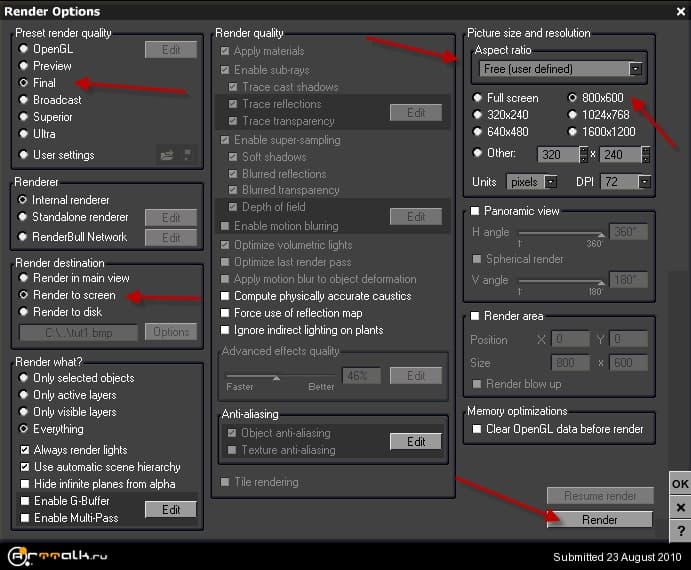The image size is (691, 570).
Task: Enable Compute physically accurate caustics
Action: 226,296
